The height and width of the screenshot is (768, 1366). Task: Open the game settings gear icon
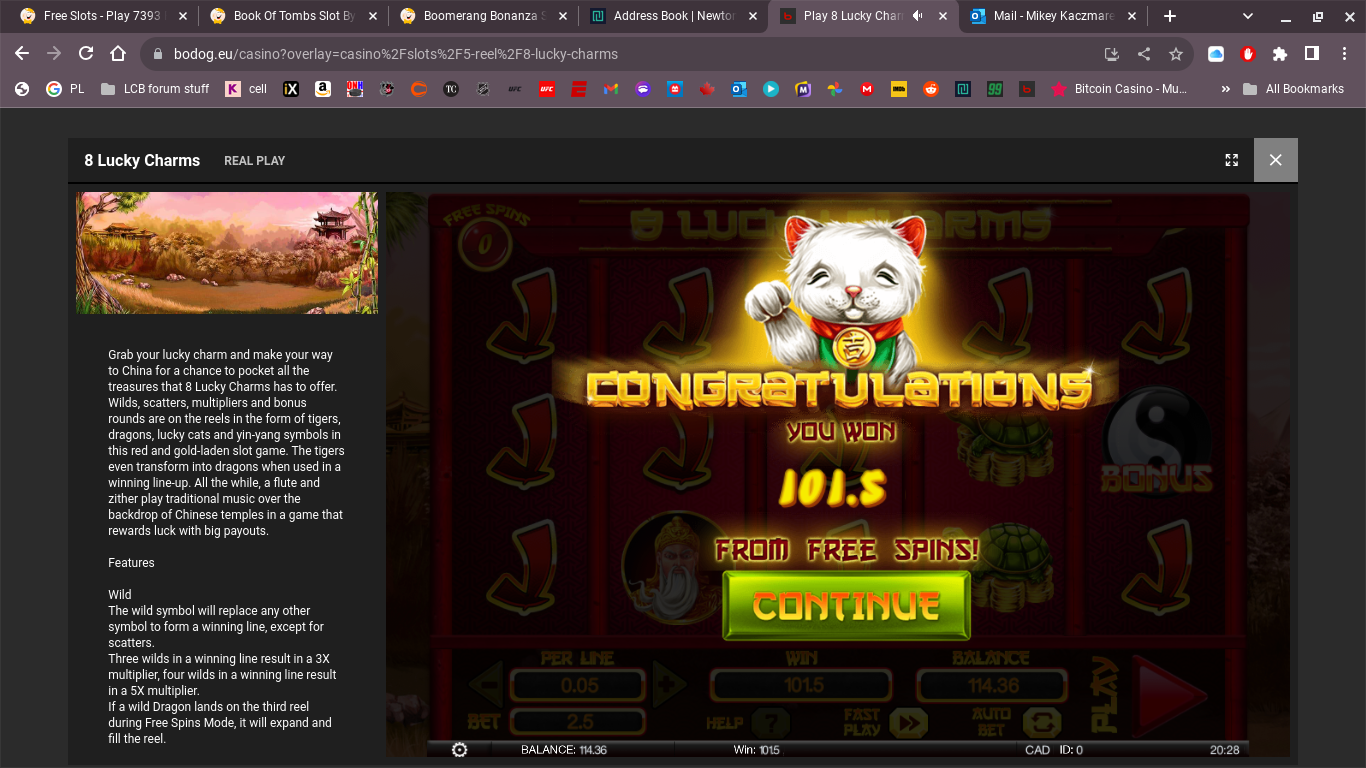(x=460, y=750)
